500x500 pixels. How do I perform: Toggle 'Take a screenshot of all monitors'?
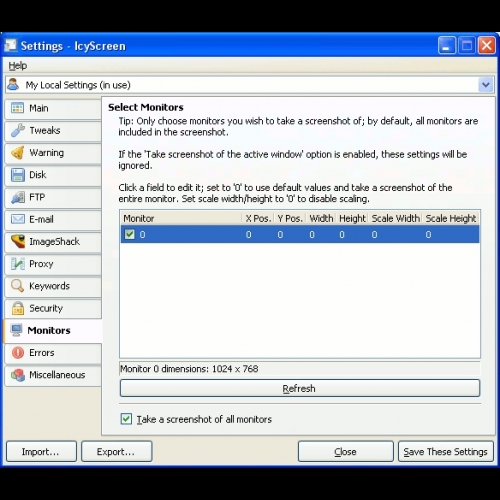point(126,419)
